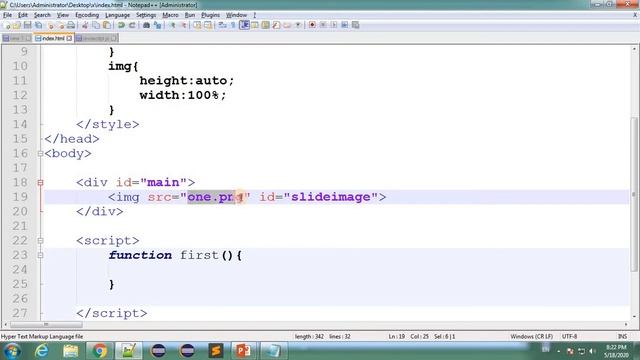The image size is (640, 360).
Task: Open Find with the binoculars icon
Action: [147, 25]
